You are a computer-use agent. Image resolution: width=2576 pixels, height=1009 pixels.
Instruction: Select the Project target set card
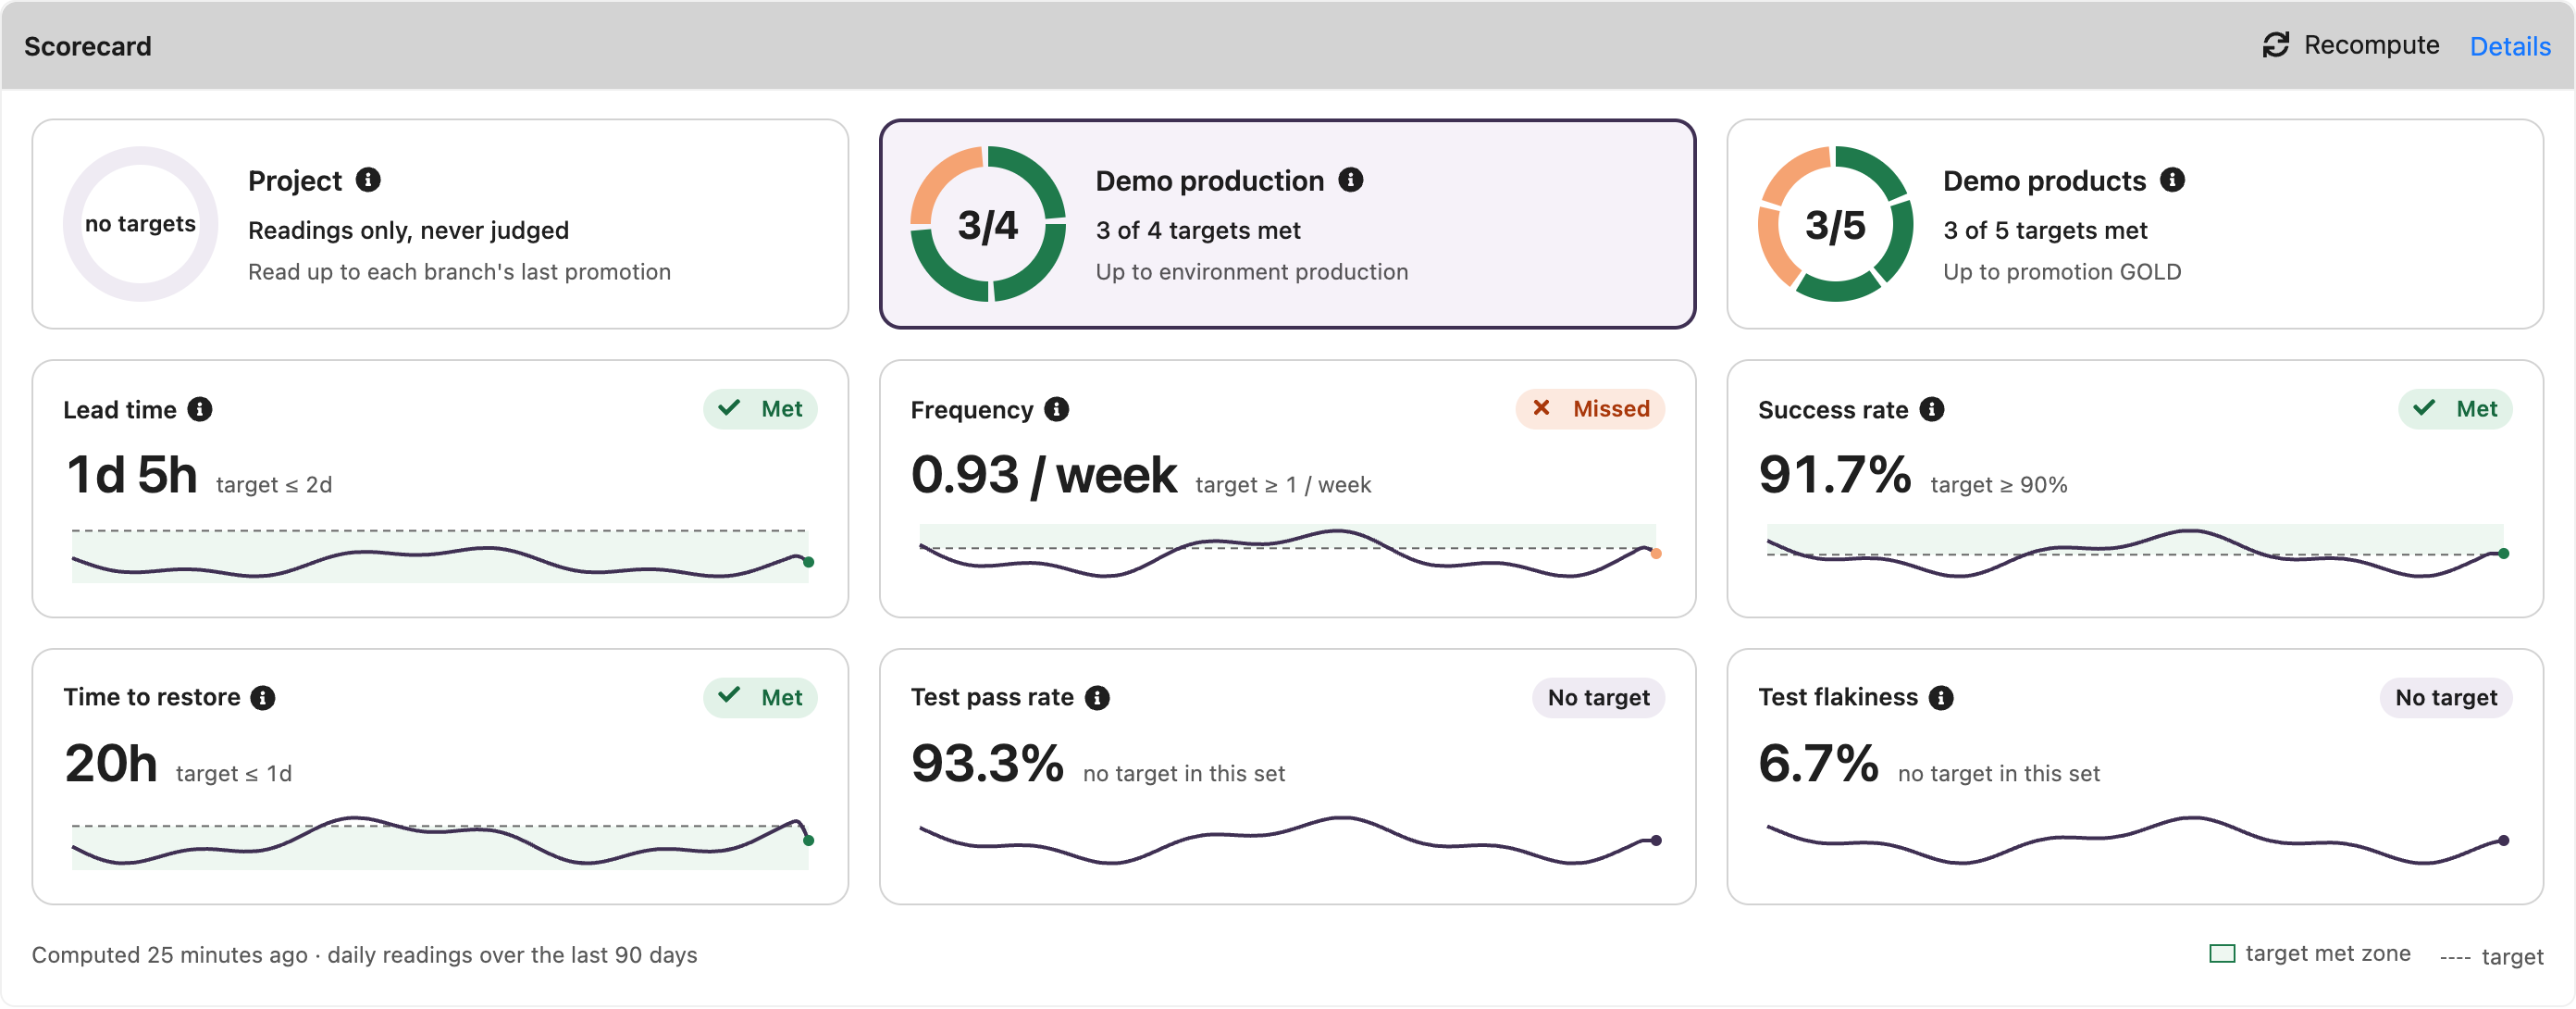pos(440,224)
